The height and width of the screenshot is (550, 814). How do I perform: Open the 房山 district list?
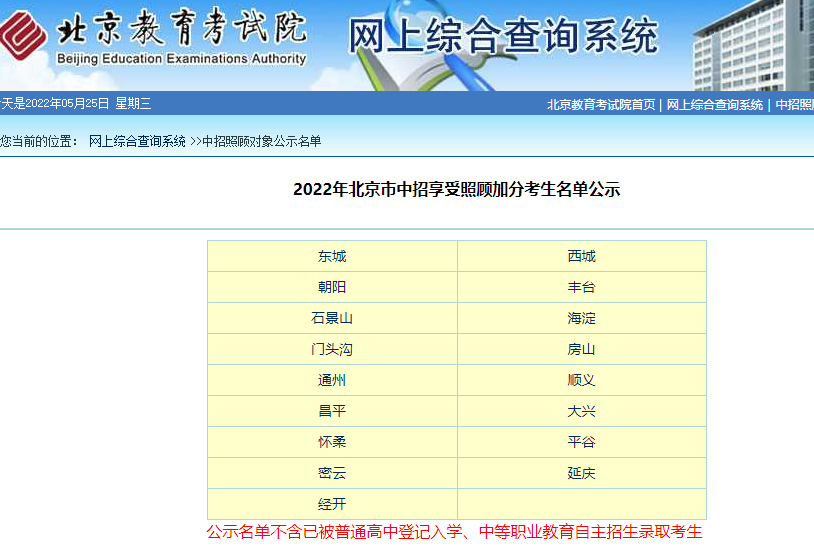[581, 349]
